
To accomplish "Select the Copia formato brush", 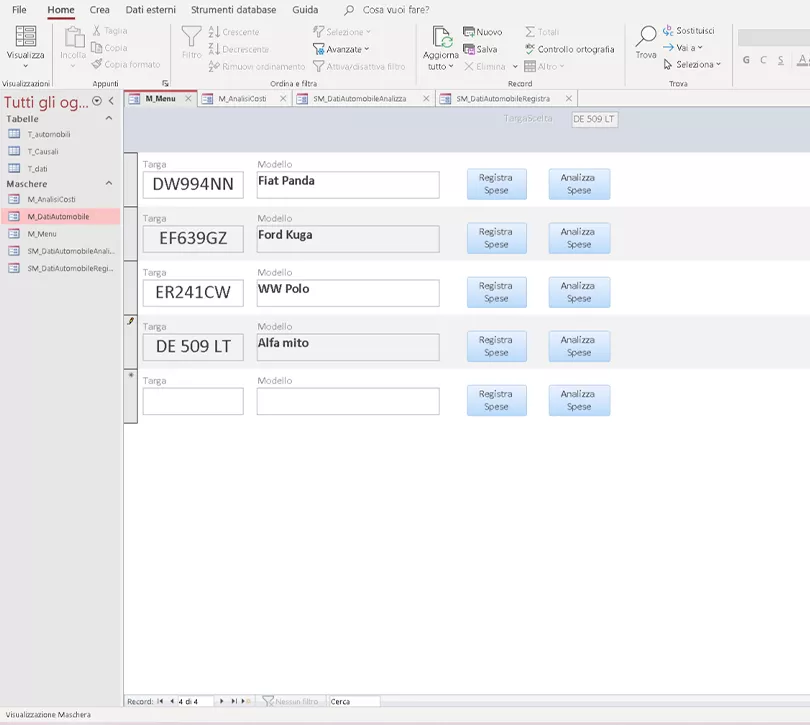I will (97, 64).
